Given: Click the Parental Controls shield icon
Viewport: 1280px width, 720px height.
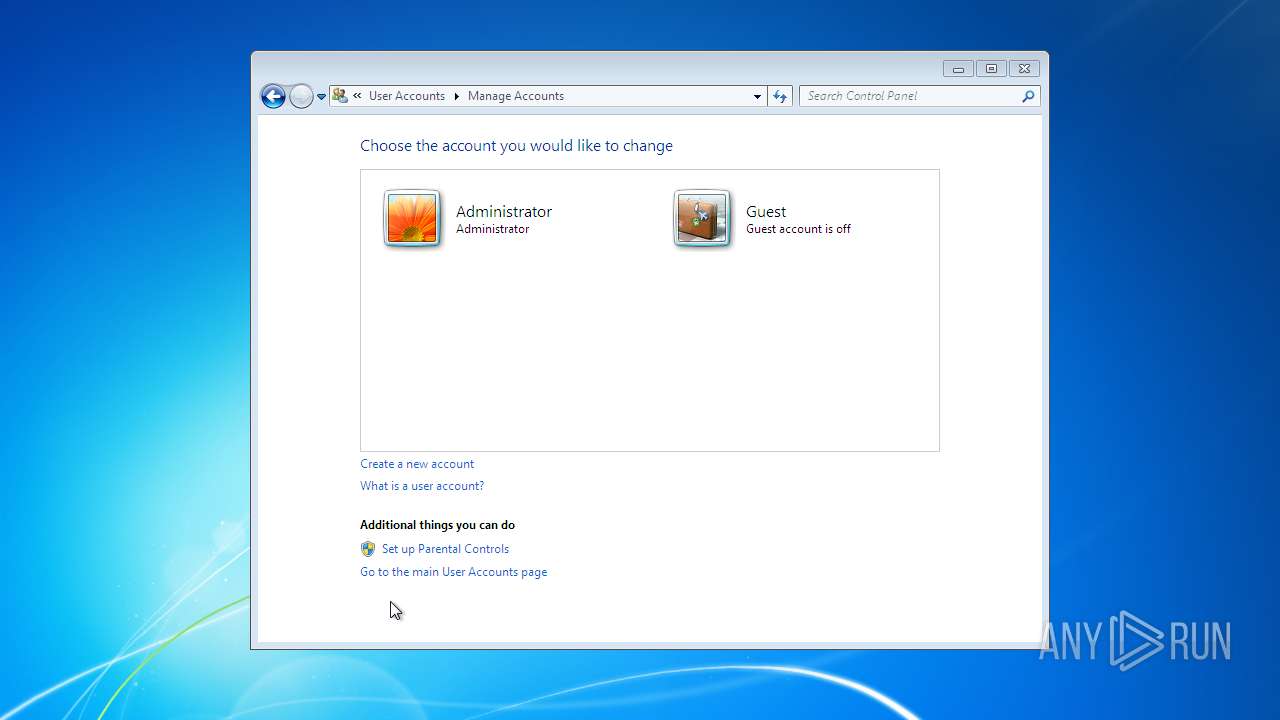Looking at the screenshot, I should [368, 549].
